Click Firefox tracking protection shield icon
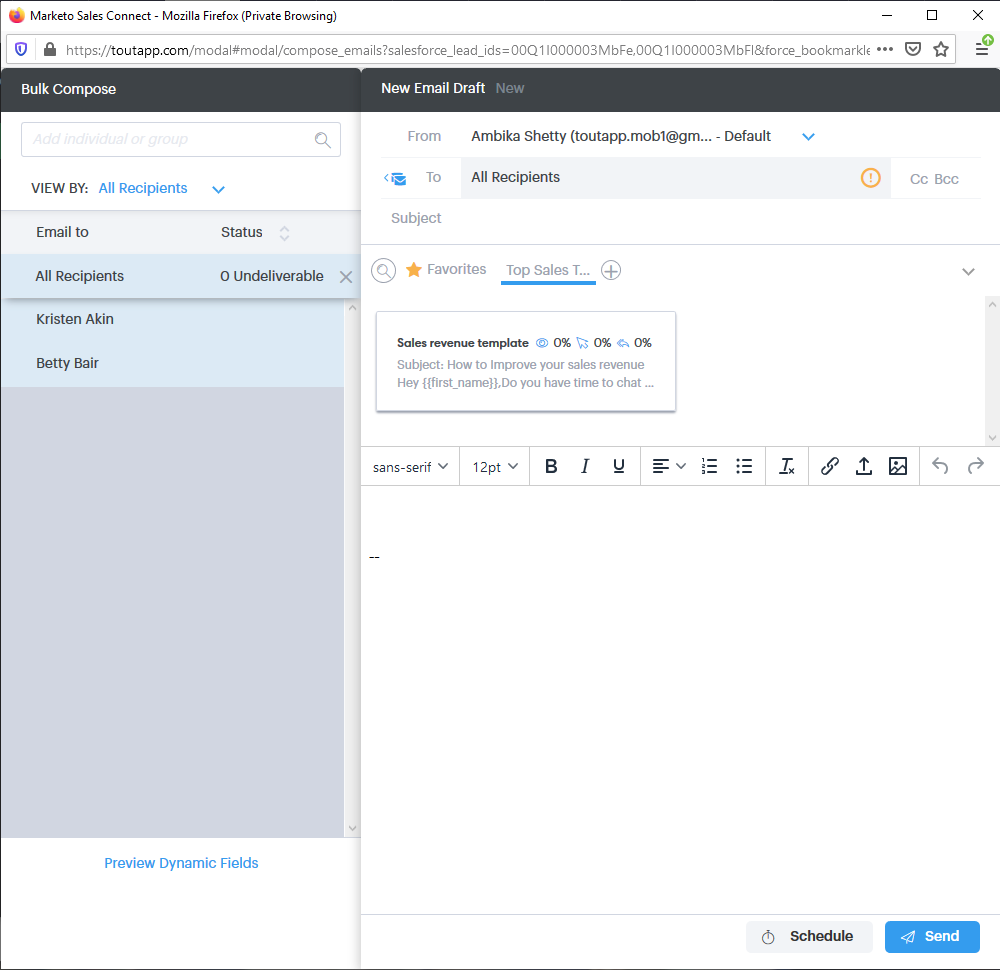The height and width of the screenshot is (970, 1000). [21, 49]
